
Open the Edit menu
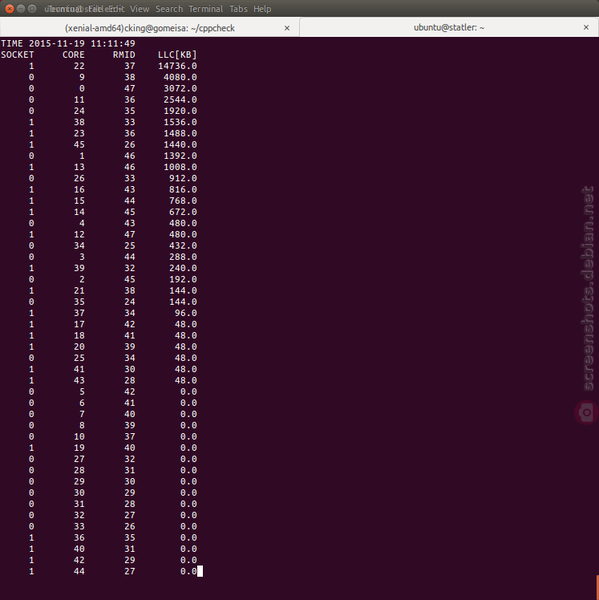115,9
